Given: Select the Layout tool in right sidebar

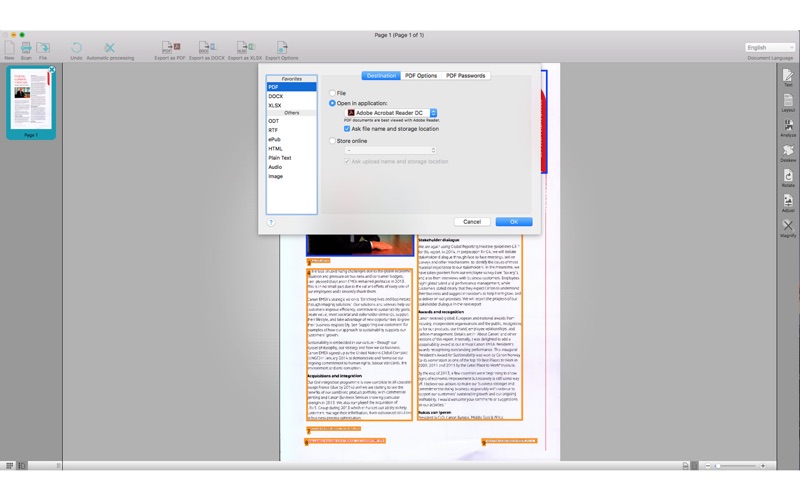Looking at the screenshot, I should (x=788, y=101).
